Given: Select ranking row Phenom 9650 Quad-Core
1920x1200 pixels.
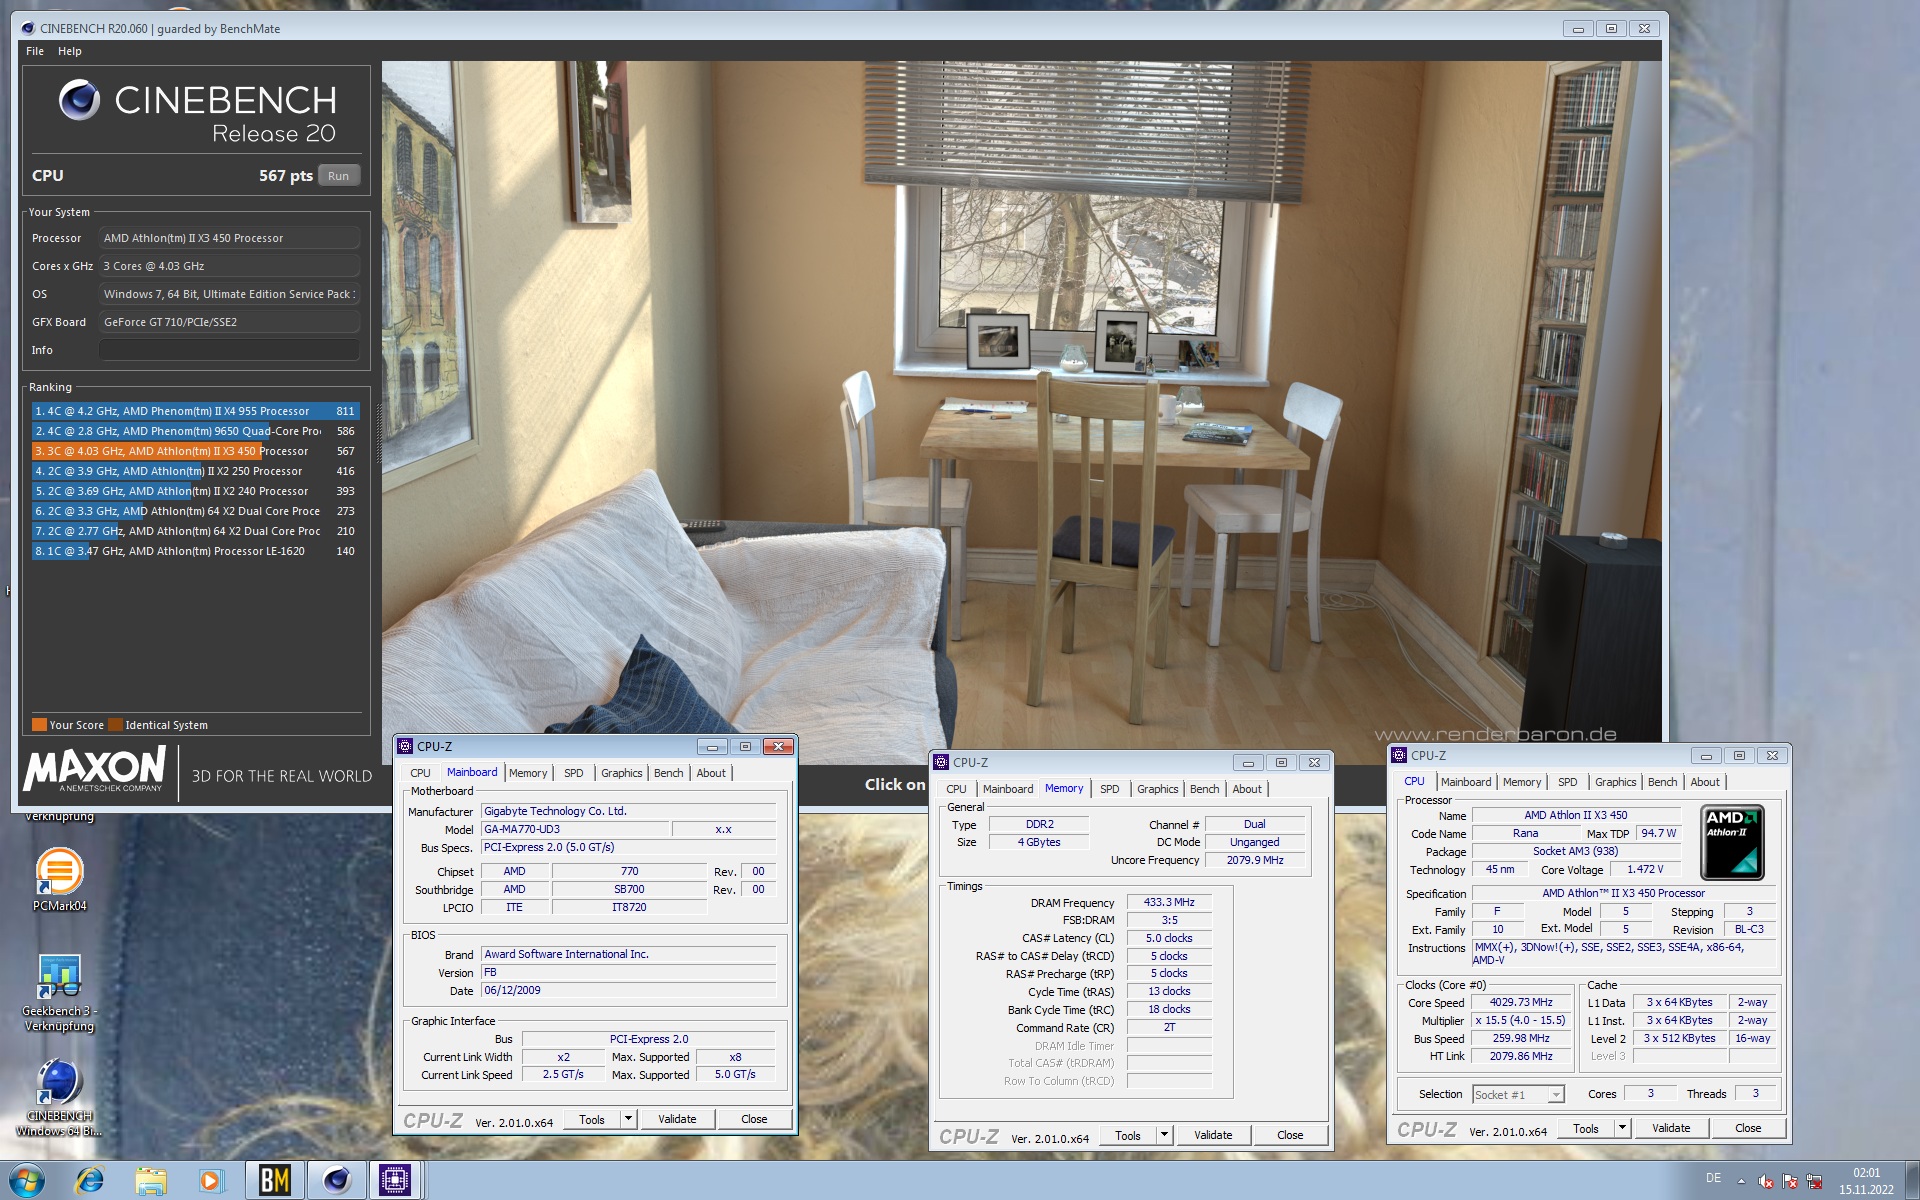Looking at the screenshot, I should 194,431.
